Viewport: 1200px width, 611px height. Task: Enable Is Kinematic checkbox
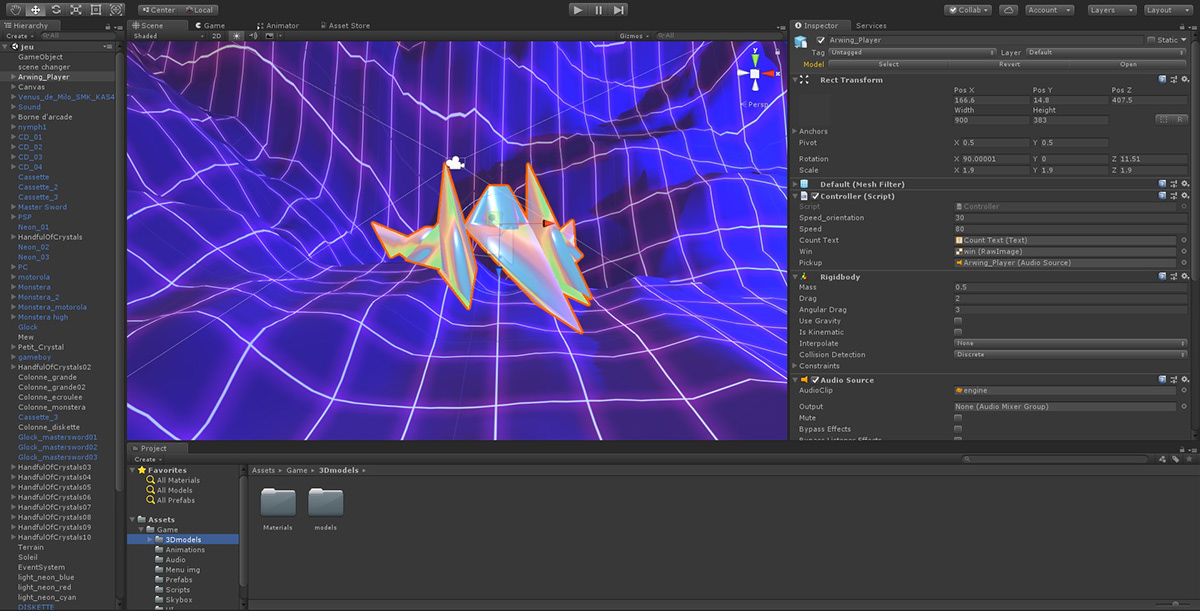point(958,332)
